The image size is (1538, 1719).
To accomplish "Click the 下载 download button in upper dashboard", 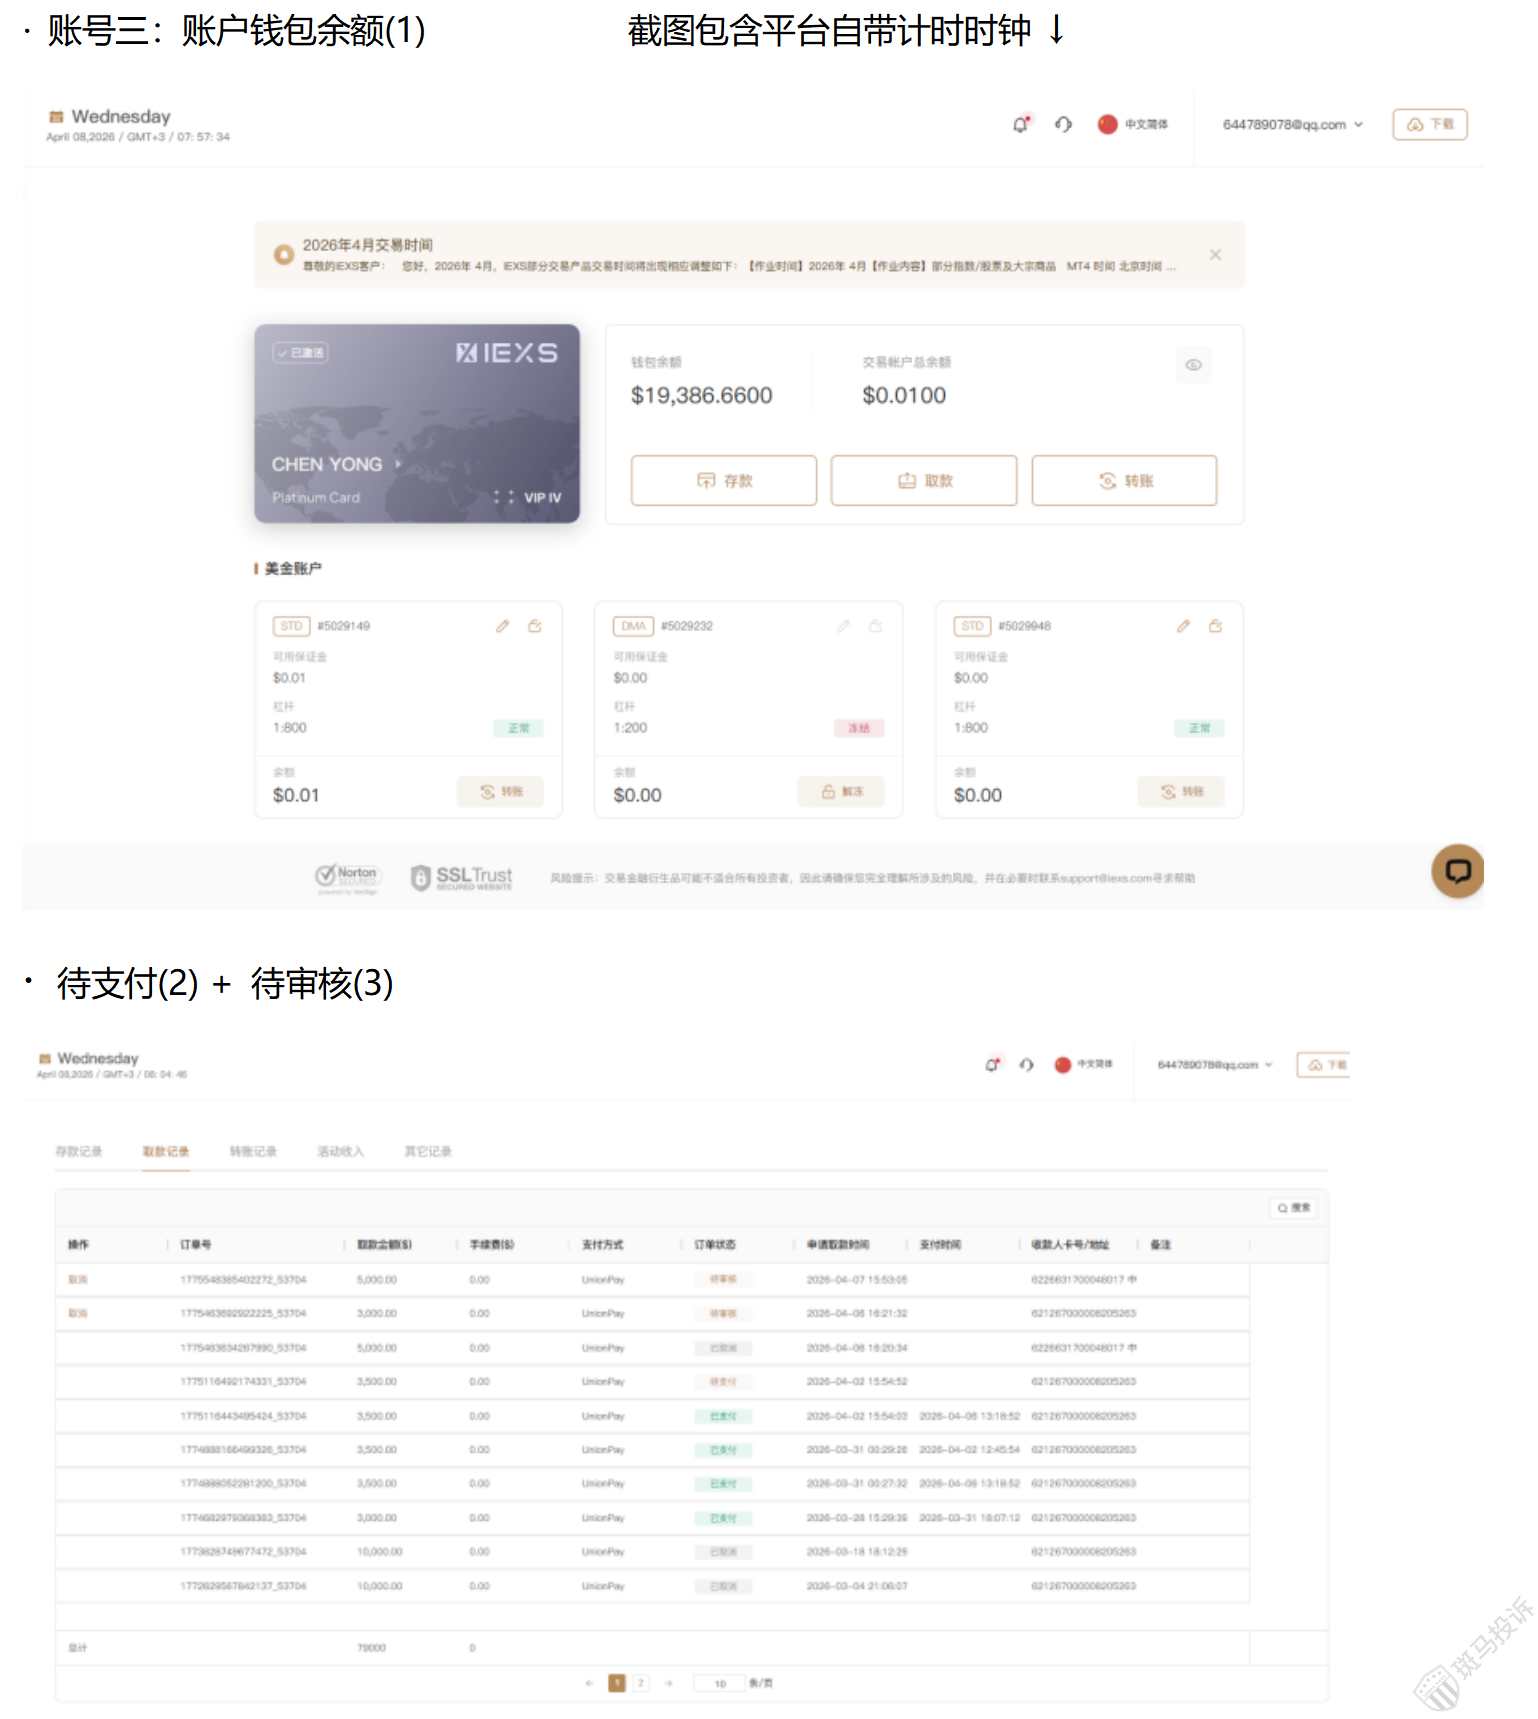I will coord(1430,124).
